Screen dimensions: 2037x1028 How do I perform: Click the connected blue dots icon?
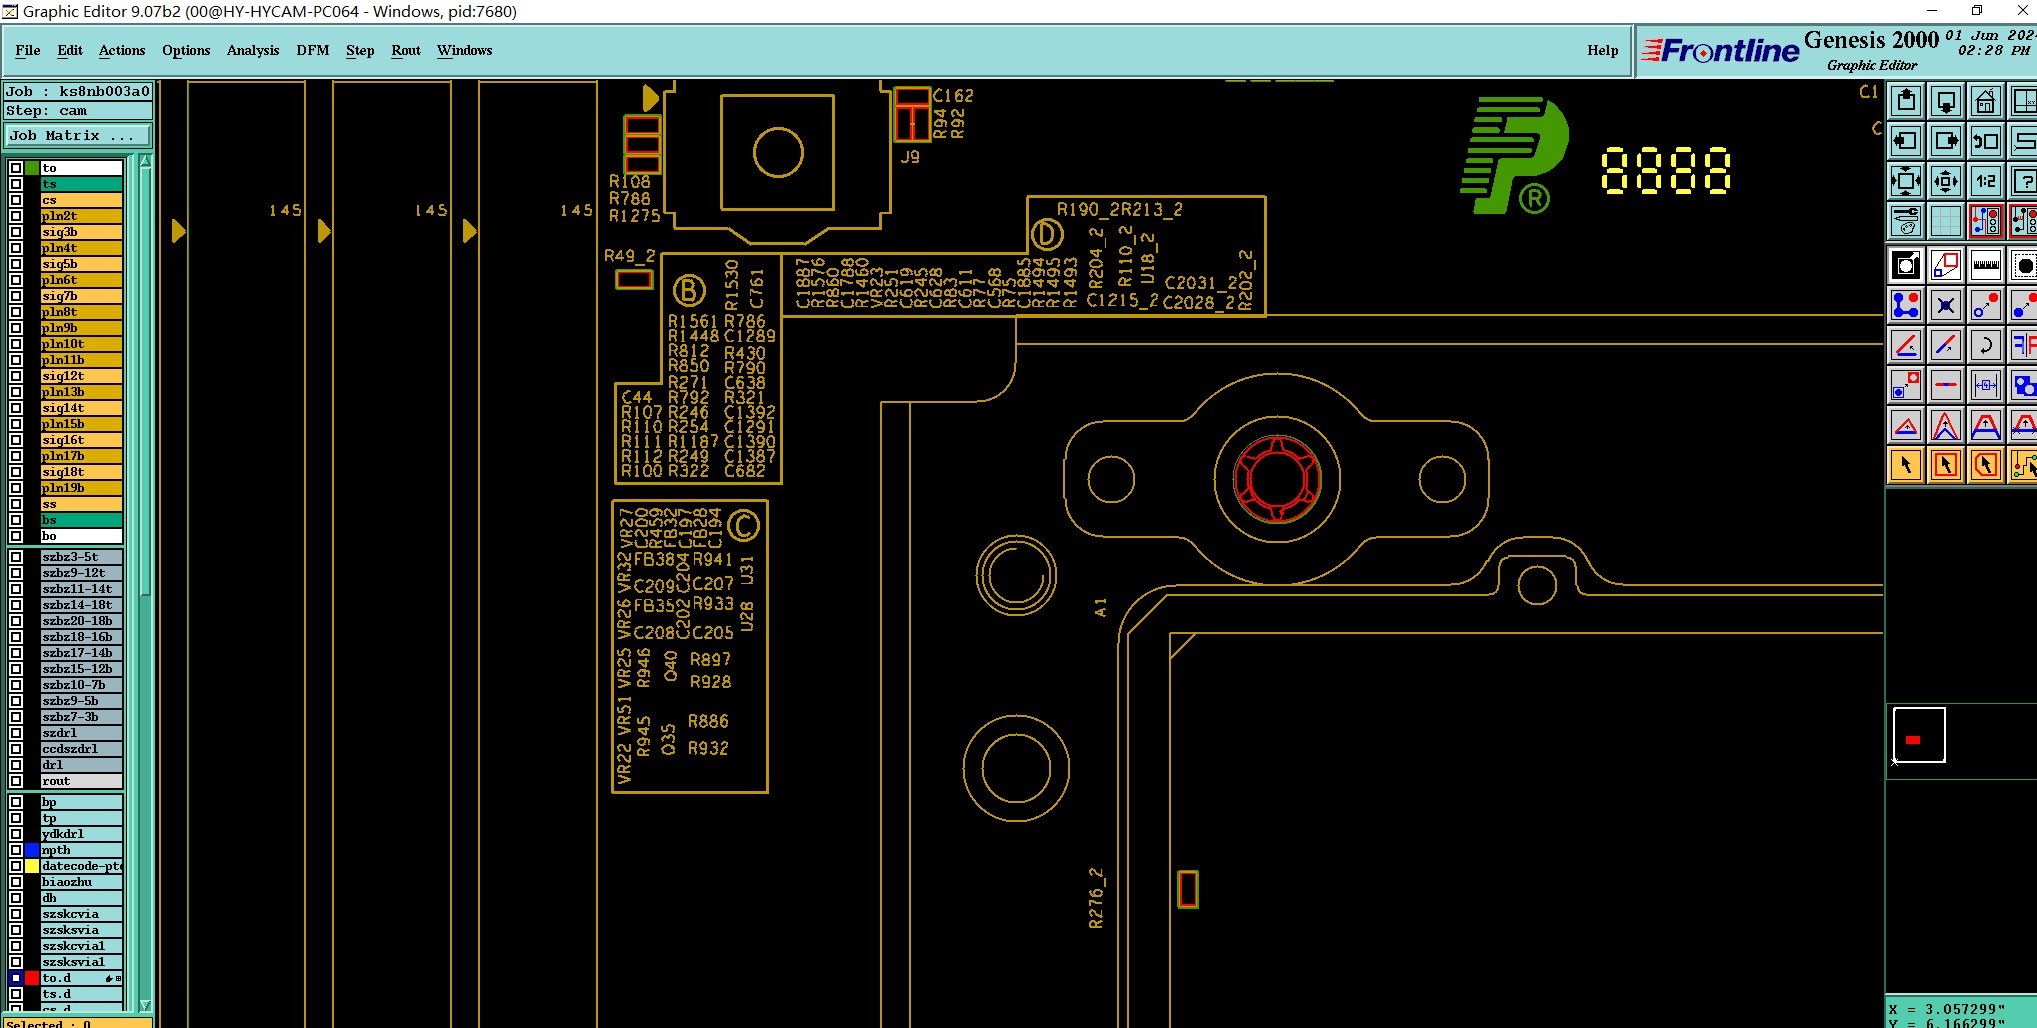1906,305
